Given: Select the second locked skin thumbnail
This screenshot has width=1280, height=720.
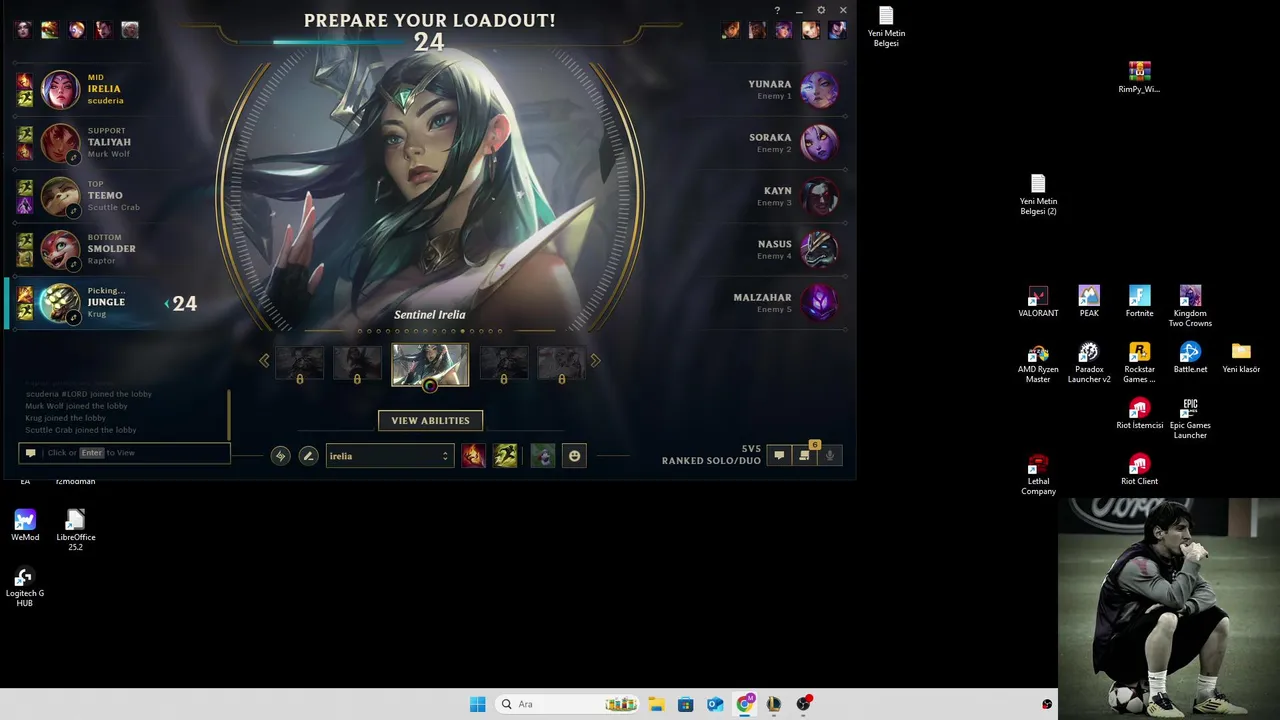Looking at the screenshot, I should (x=357, y=364).
